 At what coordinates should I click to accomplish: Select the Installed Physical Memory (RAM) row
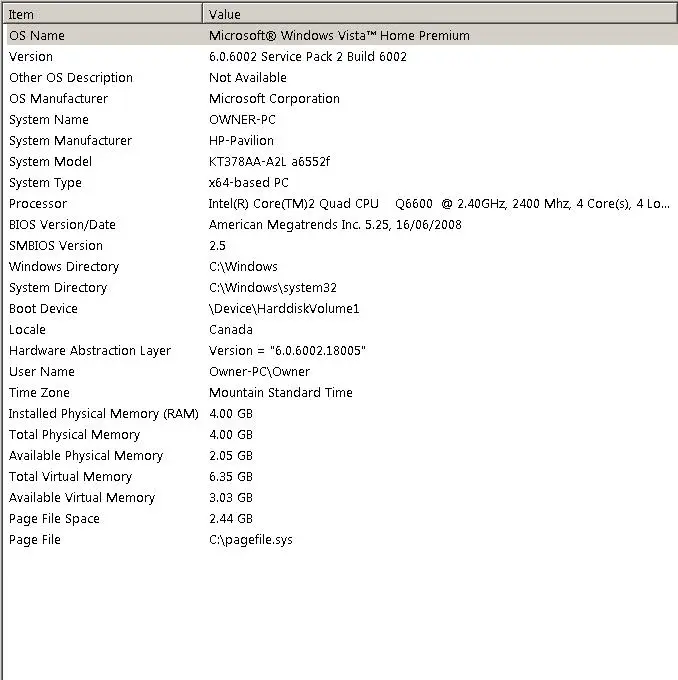click(104, 413)
